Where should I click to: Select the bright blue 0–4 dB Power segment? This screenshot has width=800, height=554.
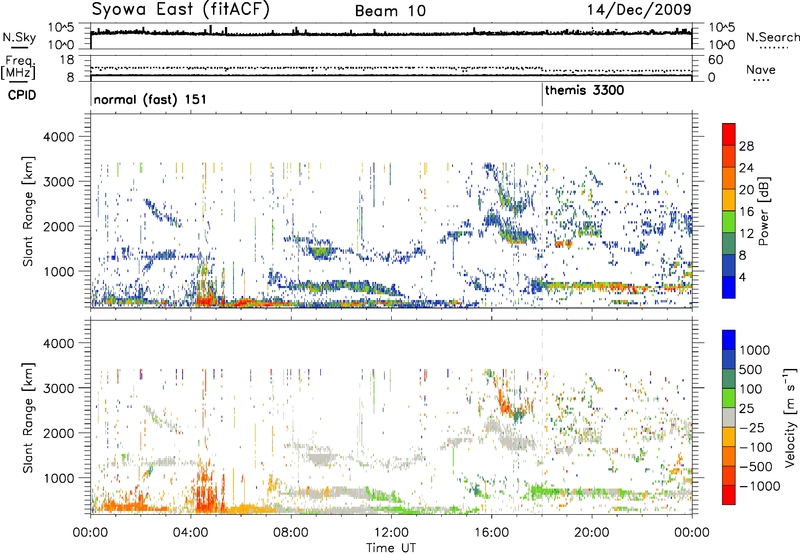(729, 288)
